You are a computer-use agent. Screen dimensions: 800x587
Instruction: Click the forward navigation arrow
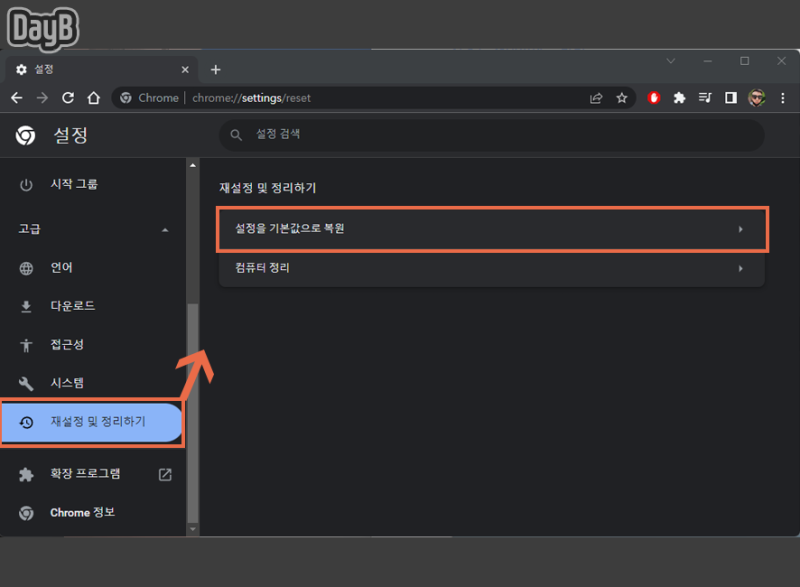[42, 98]
